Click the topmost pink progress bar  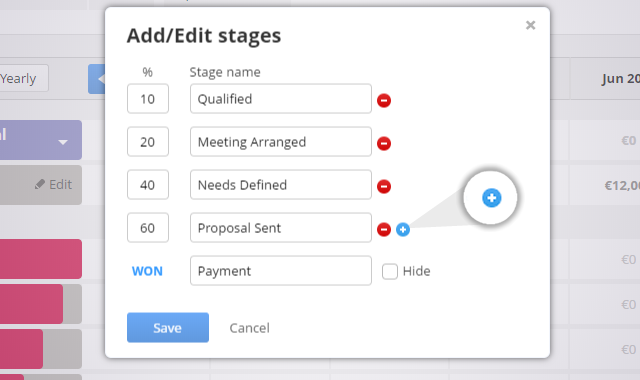[41, 259]
